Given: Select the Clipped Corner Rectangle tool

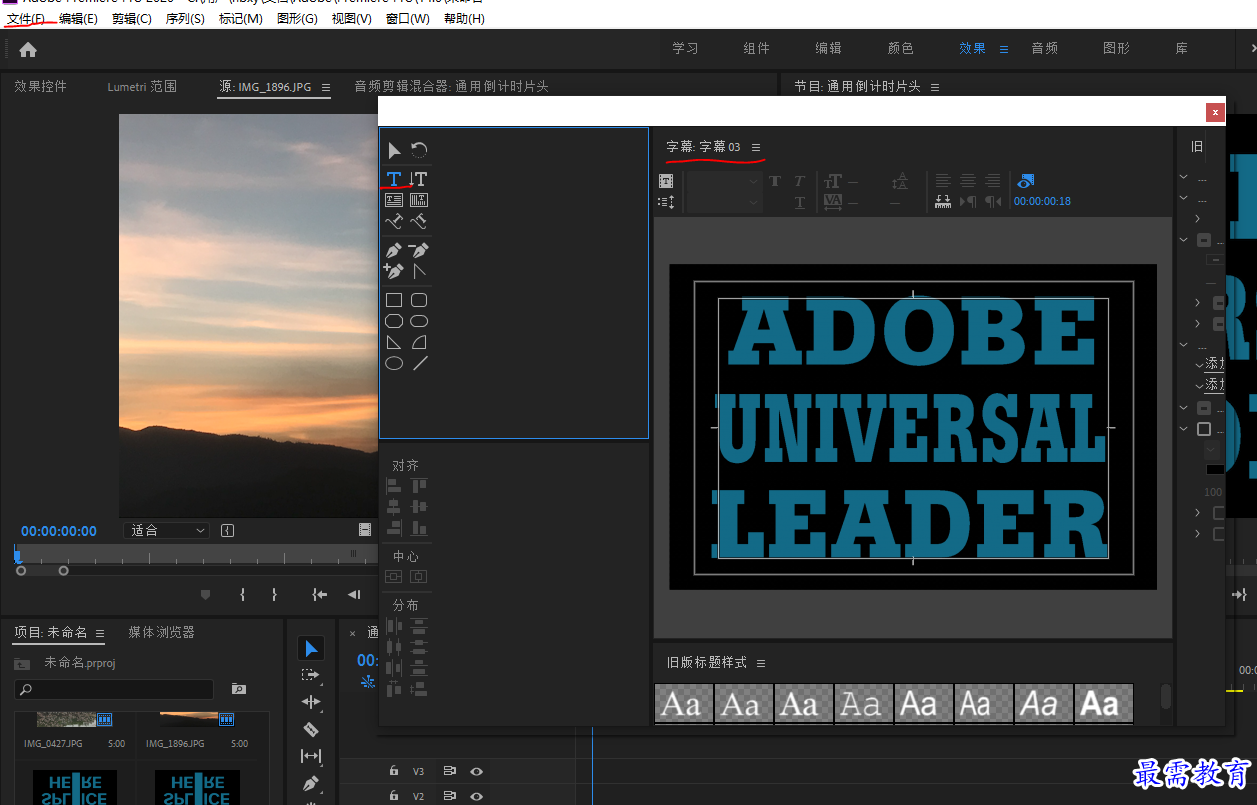Looking at the screenshot, I should [394, 321].
